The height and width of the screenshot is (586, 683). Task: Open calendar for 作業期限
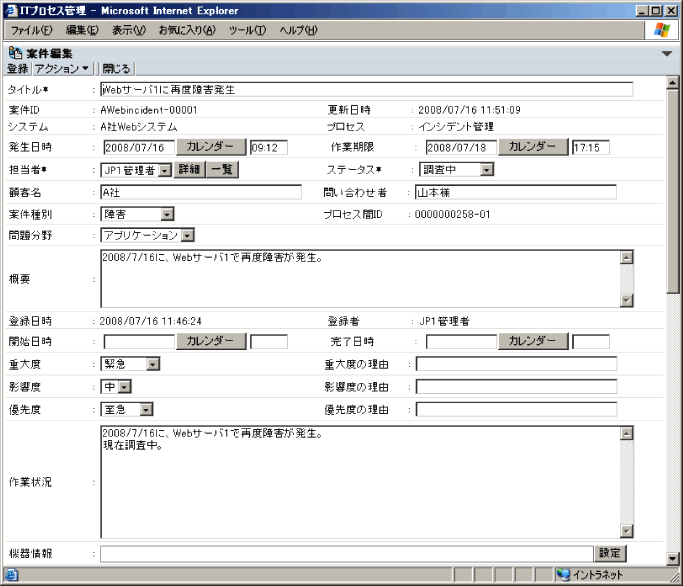pyautogui.click(x=534, y=147)
